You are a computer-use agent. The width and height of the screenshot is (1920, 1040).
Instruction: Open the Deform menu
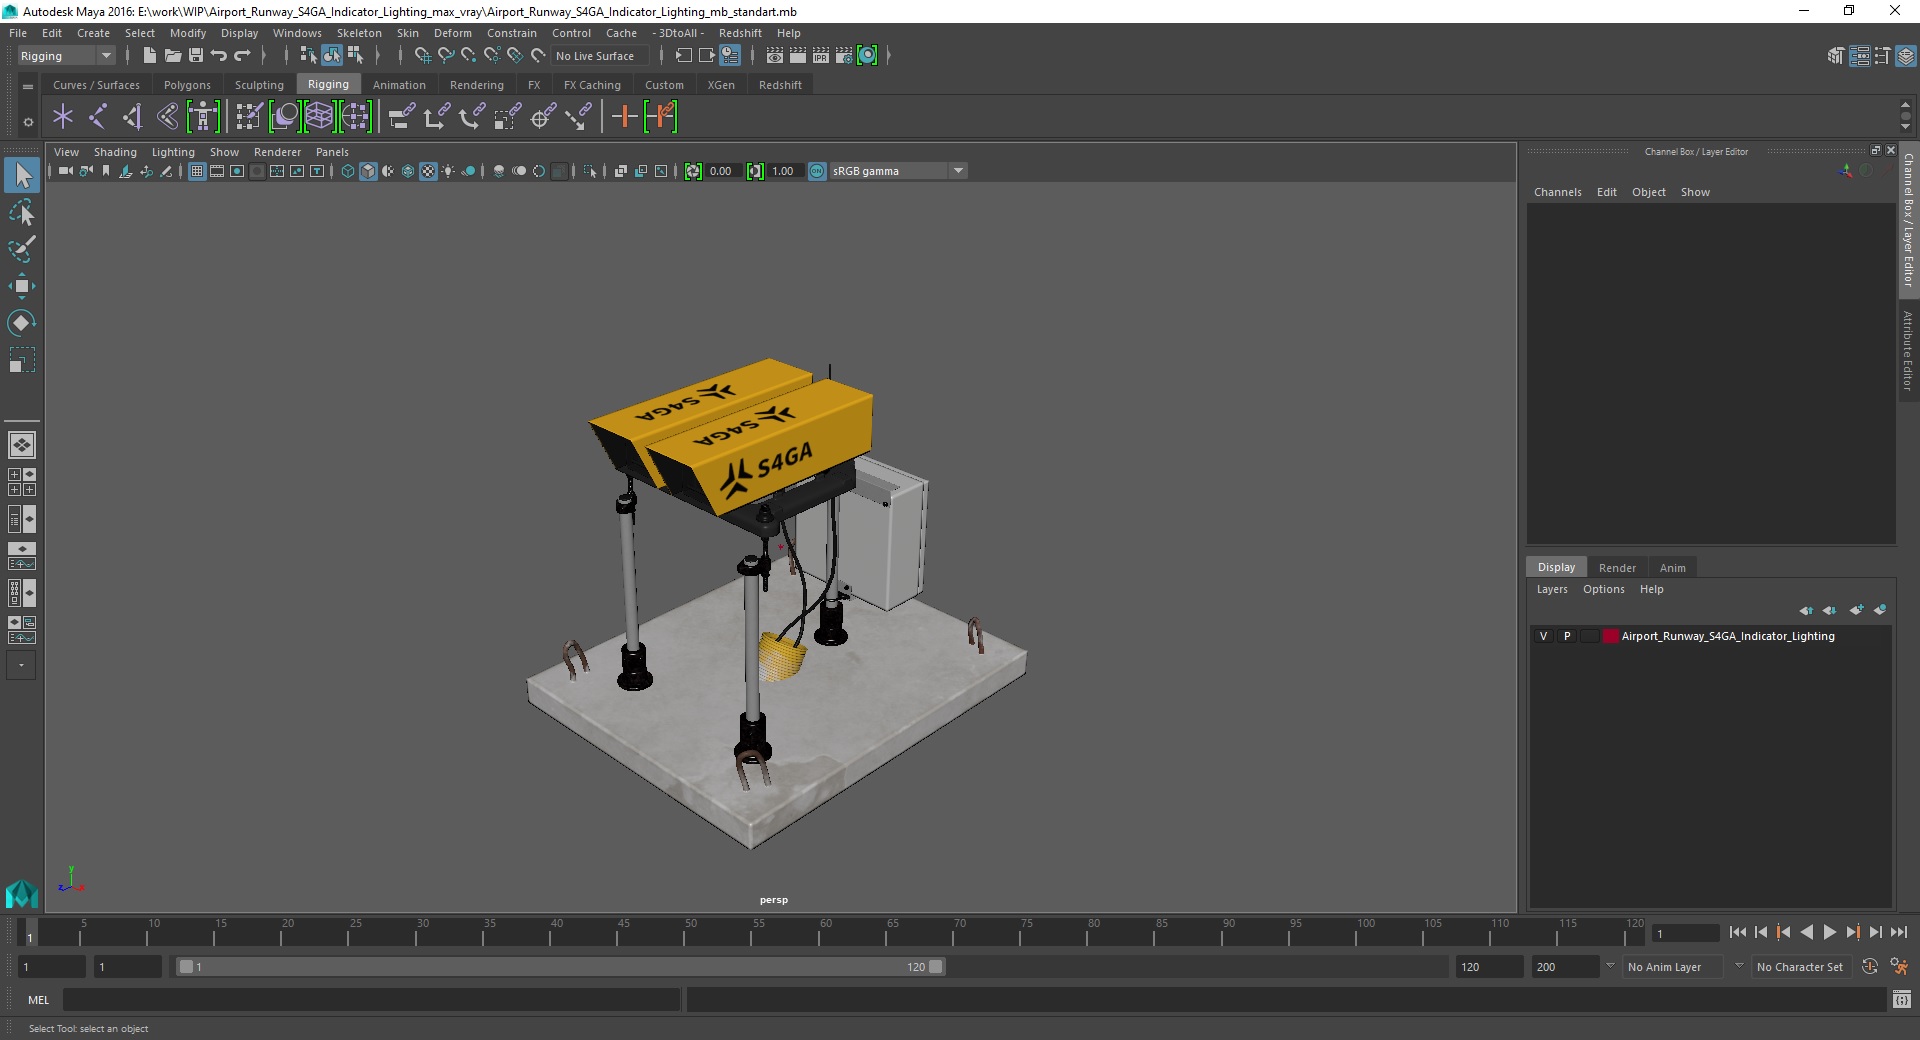point(452,33)
